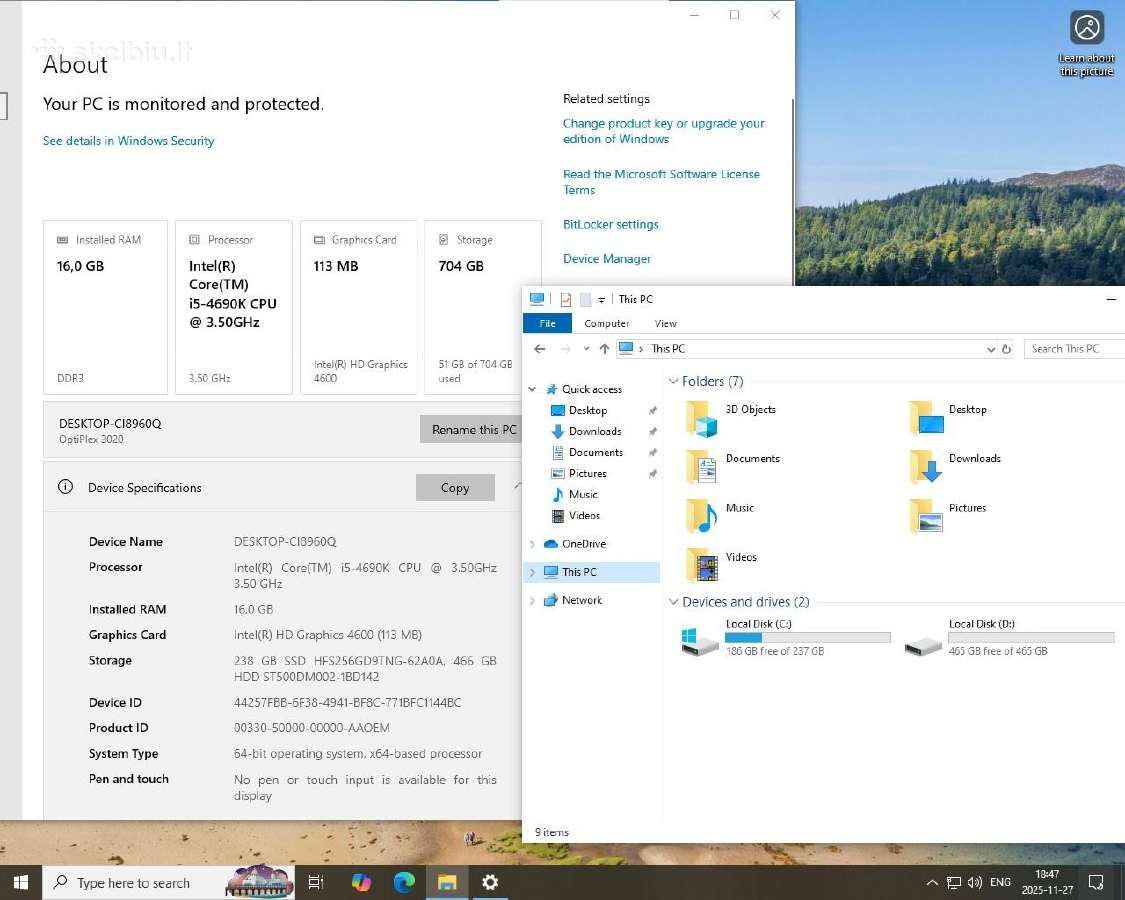
Task: Click Explorer Forward arrow button
Action: 565,349
